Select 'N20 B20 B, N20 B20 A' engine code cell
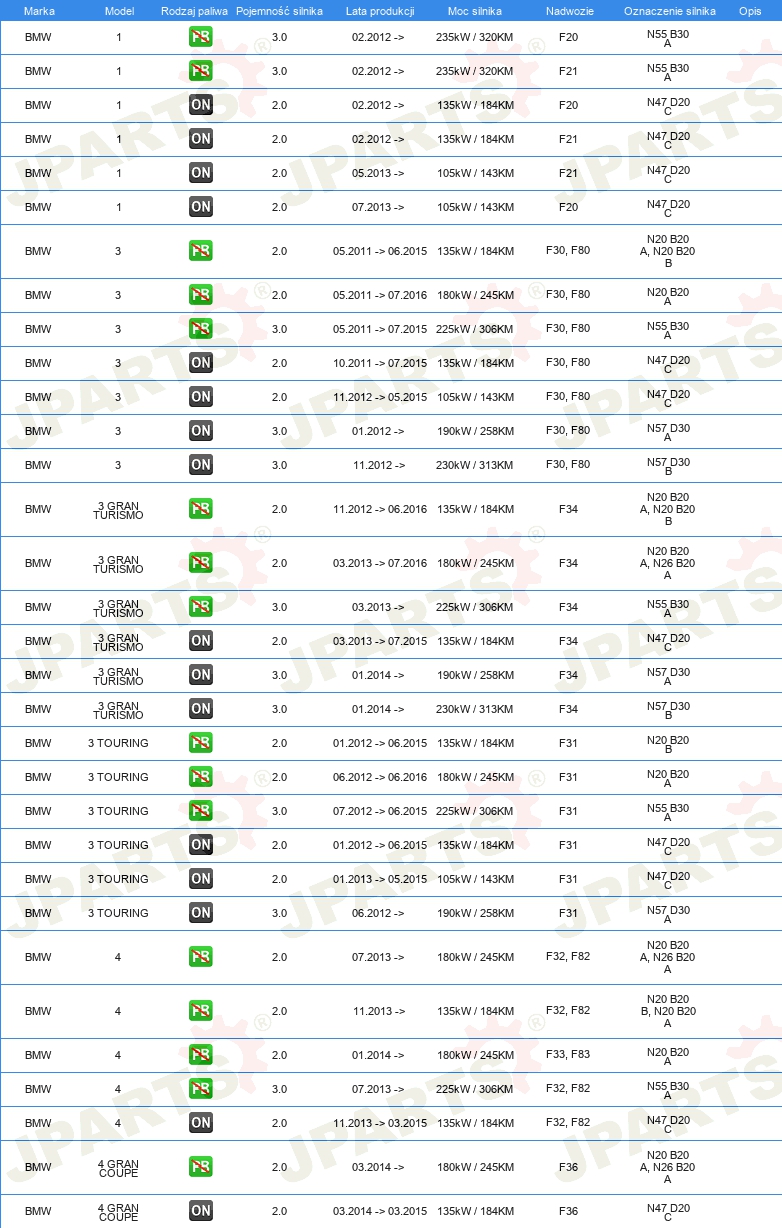Image resolution: width=782 pixels, height=1228 pixels. [668, 1011]
